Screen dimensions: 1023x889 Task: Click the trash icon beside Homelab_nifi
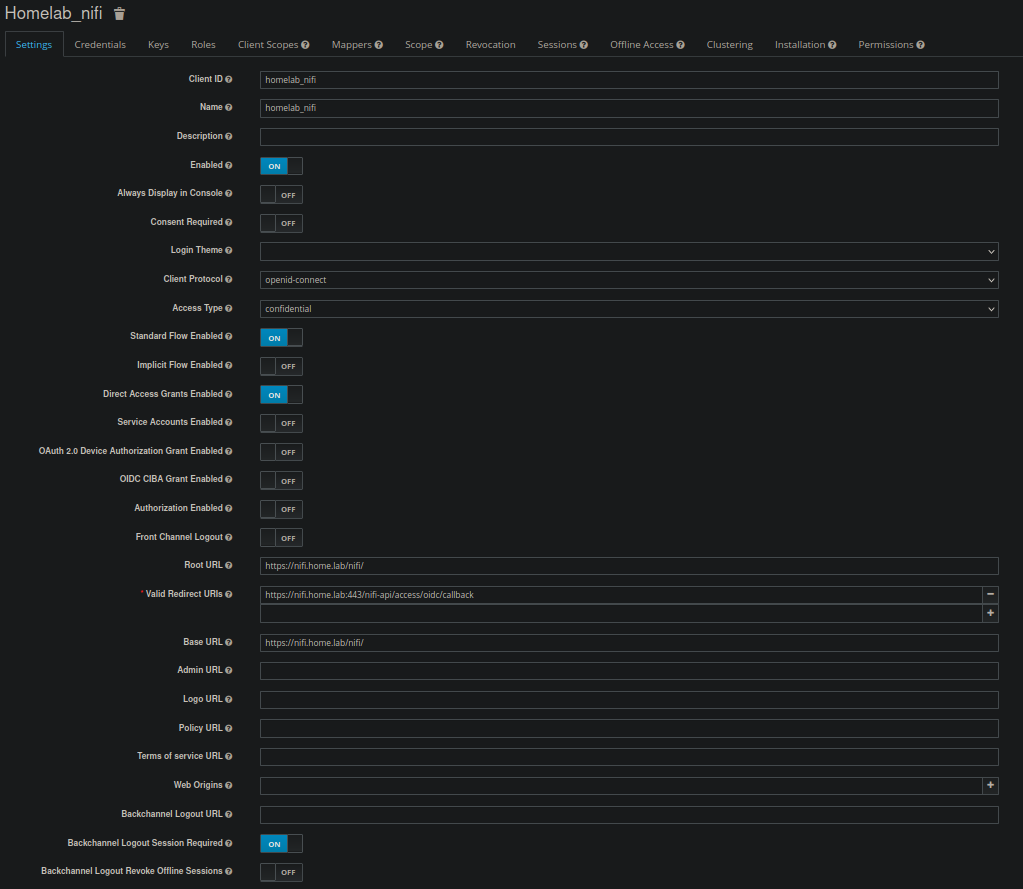click(120, 14)
